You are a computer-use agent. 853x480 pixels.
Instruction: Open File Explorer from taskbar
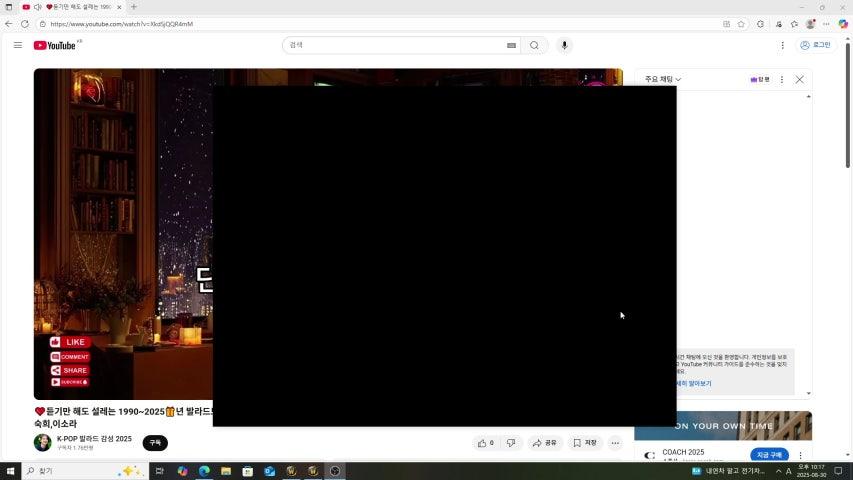tap(226, 471)
